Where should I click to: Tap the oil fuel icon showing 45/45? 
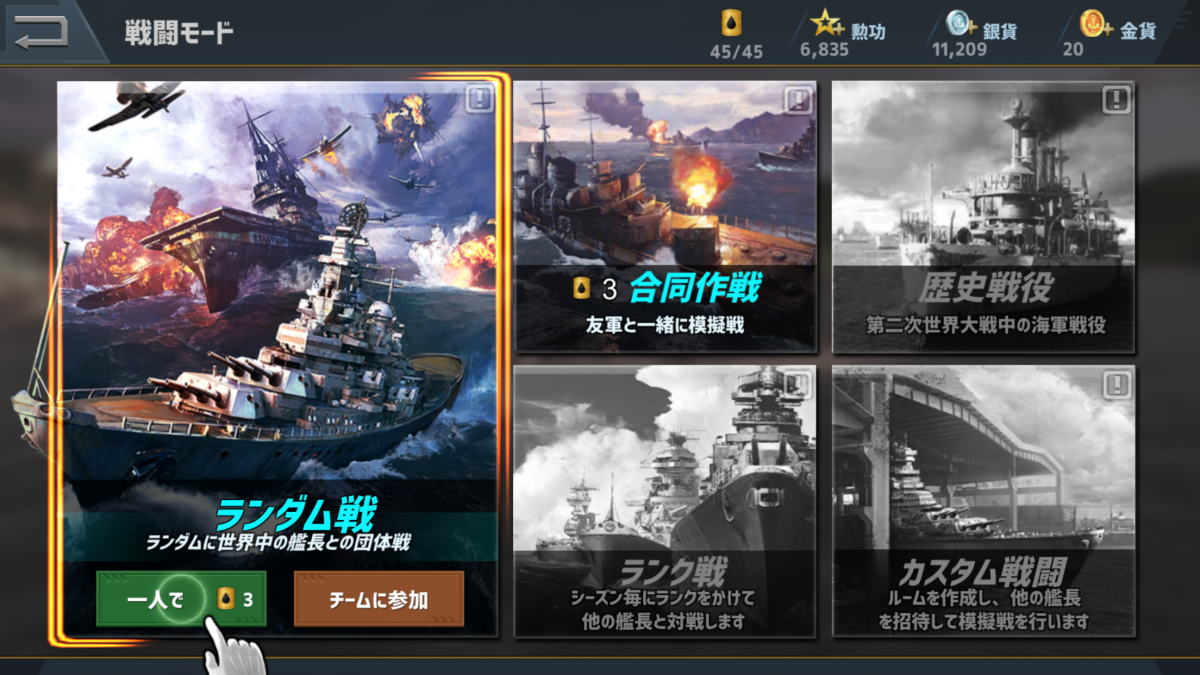click(732, 23)
